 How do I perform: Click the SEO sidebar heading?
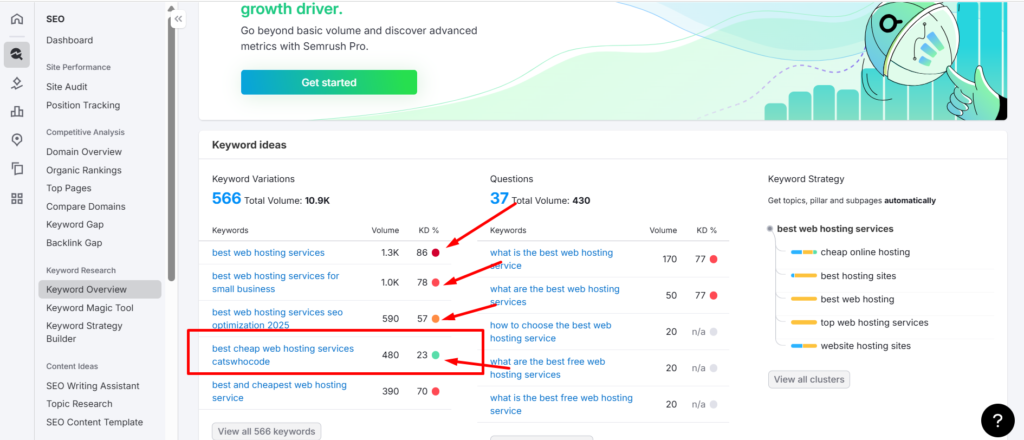coord(55,19)
